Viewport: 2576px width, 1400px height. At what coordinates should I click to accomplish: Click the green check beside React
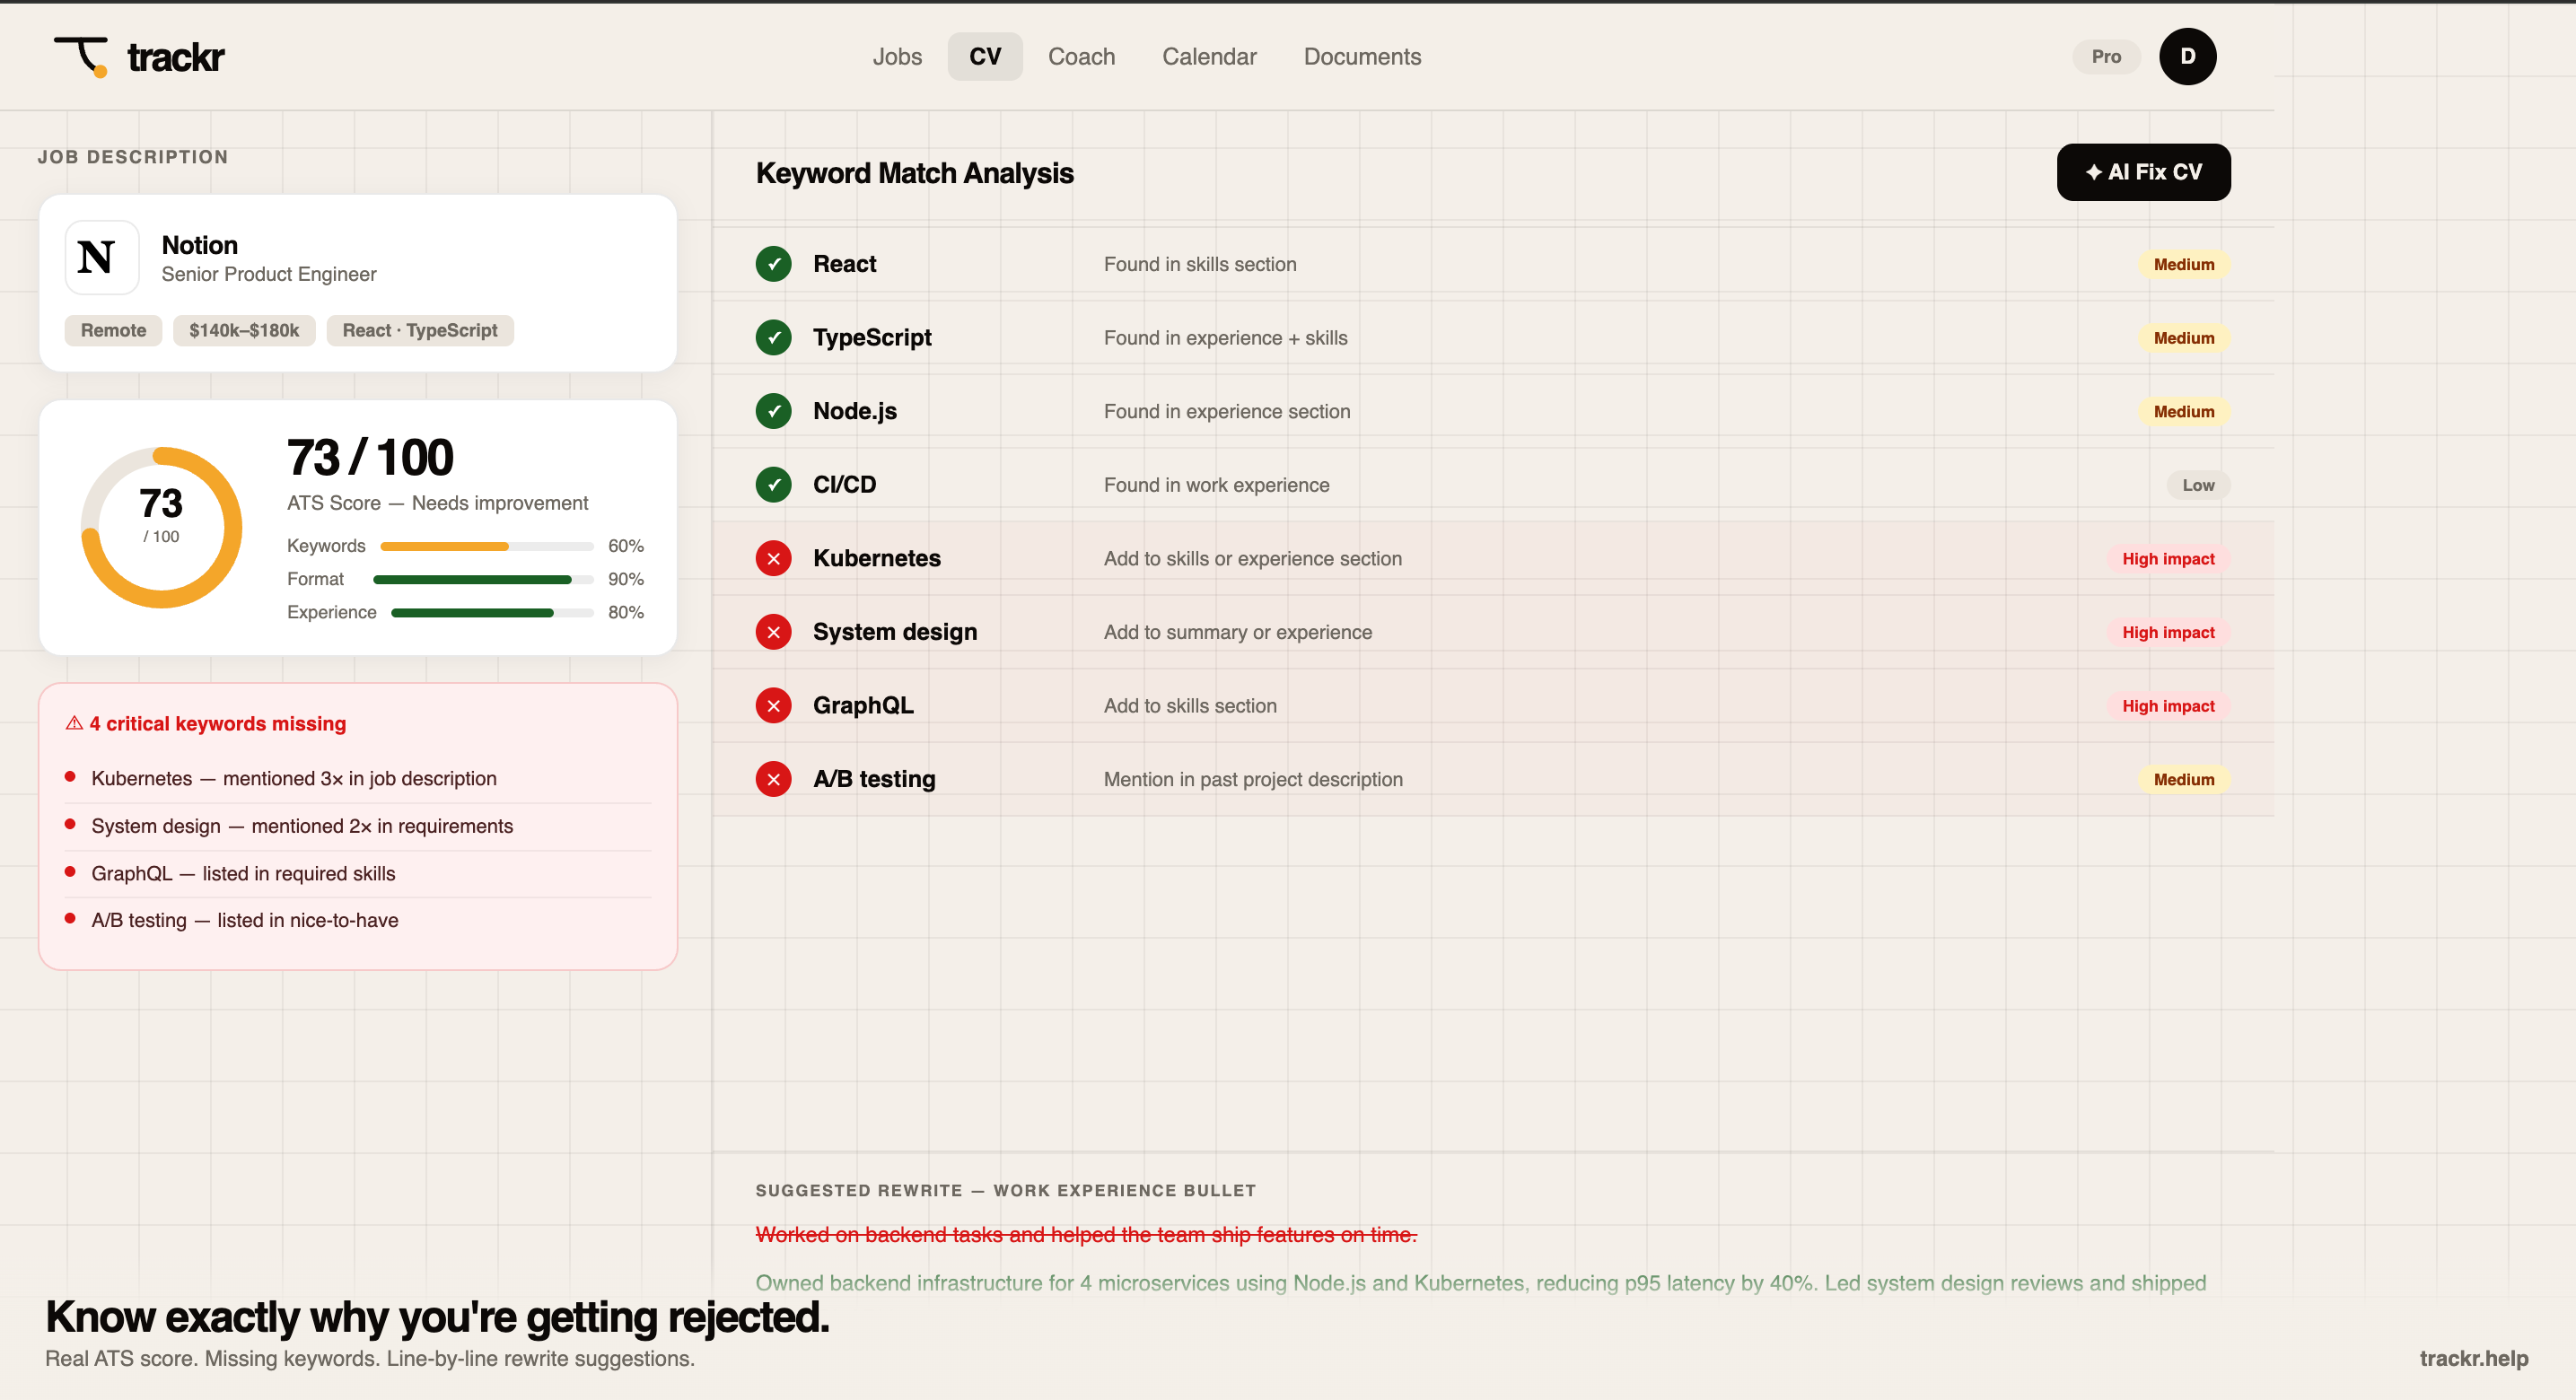[773, 264]
